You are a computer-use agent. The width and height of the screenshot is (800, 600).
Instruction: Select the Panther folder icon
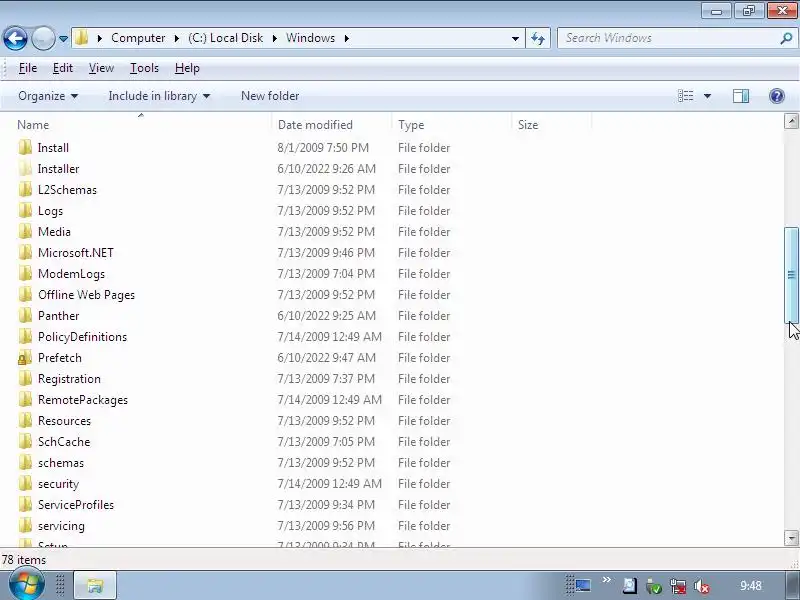point(25,315)
